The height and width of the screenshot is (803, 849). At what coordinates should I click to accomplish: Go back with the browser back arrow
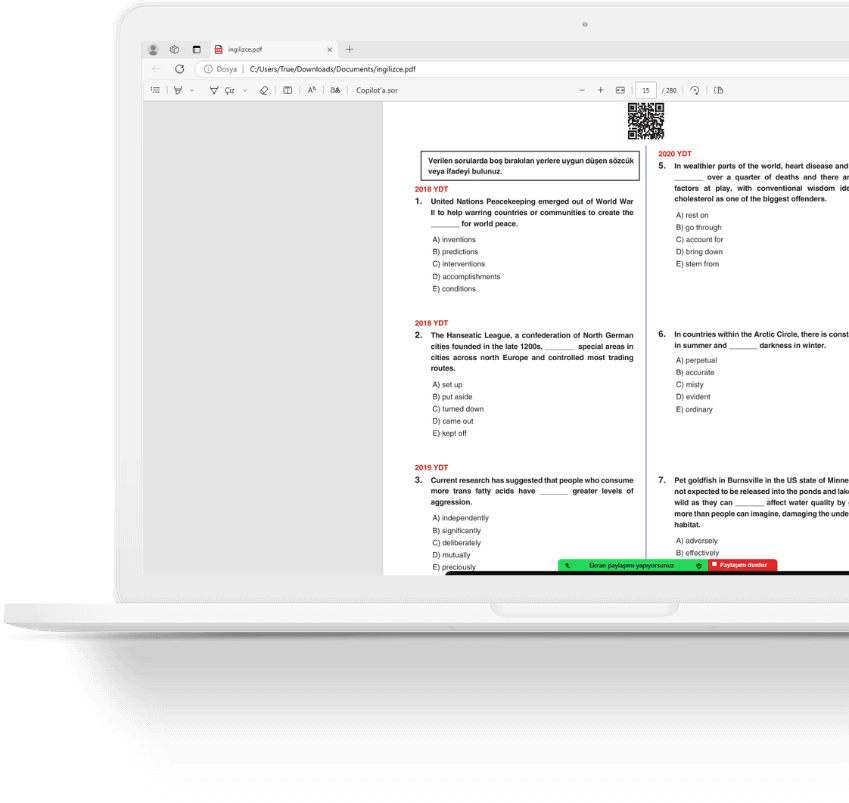(x=156, y=69)
